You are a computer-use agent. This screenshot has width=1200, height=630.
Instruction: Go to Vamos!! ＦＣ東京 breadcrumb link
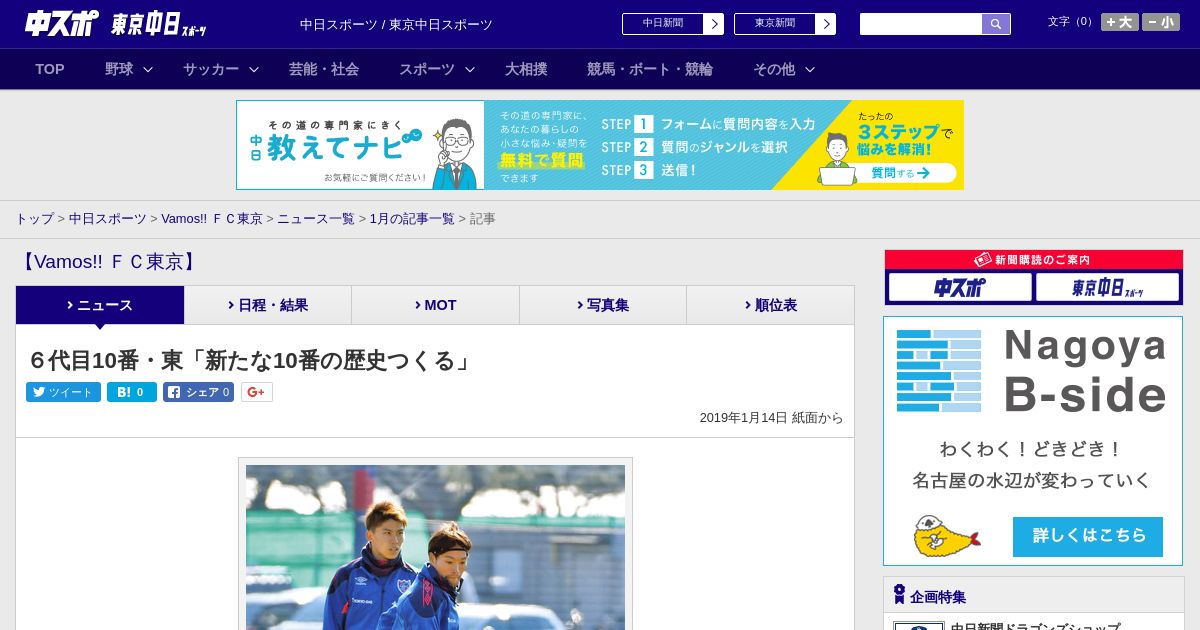click(x=212, y=218)
